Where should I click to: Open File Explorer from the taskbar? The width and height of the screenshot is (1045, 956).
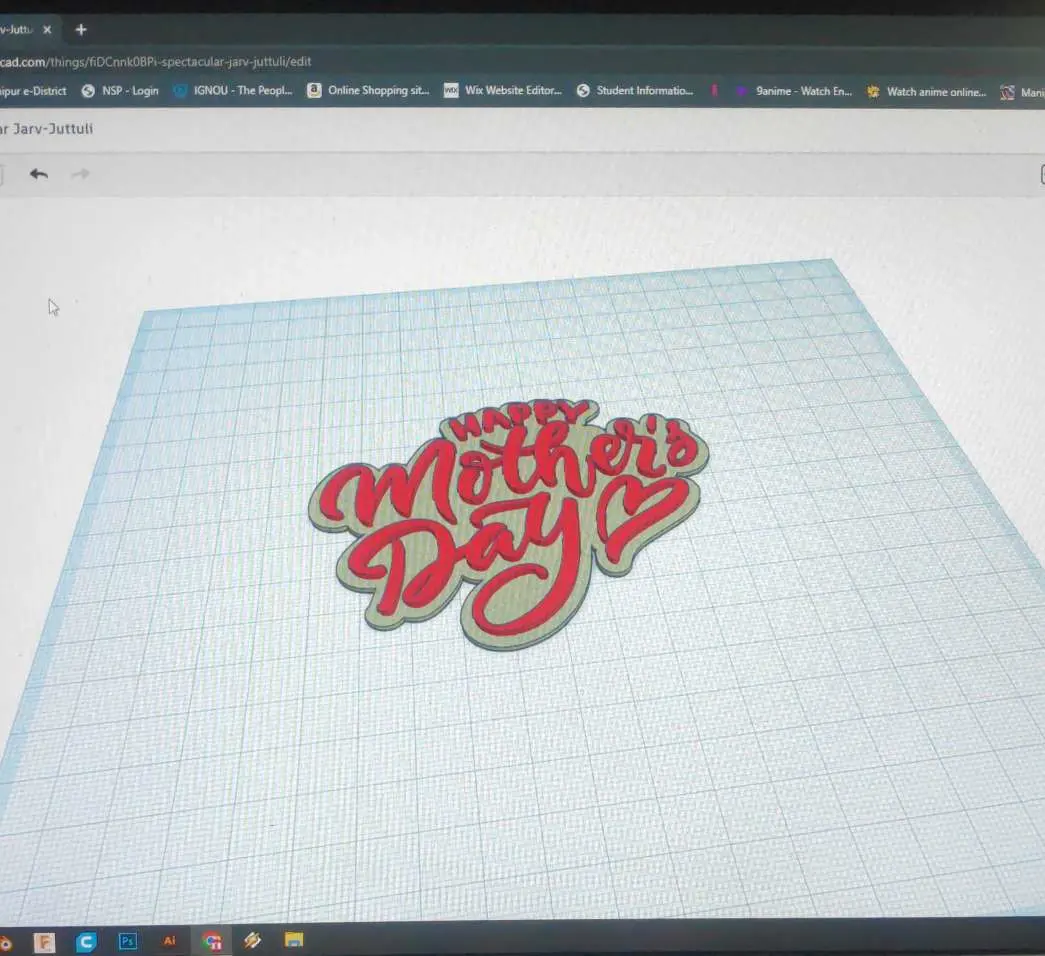point(294,940)
